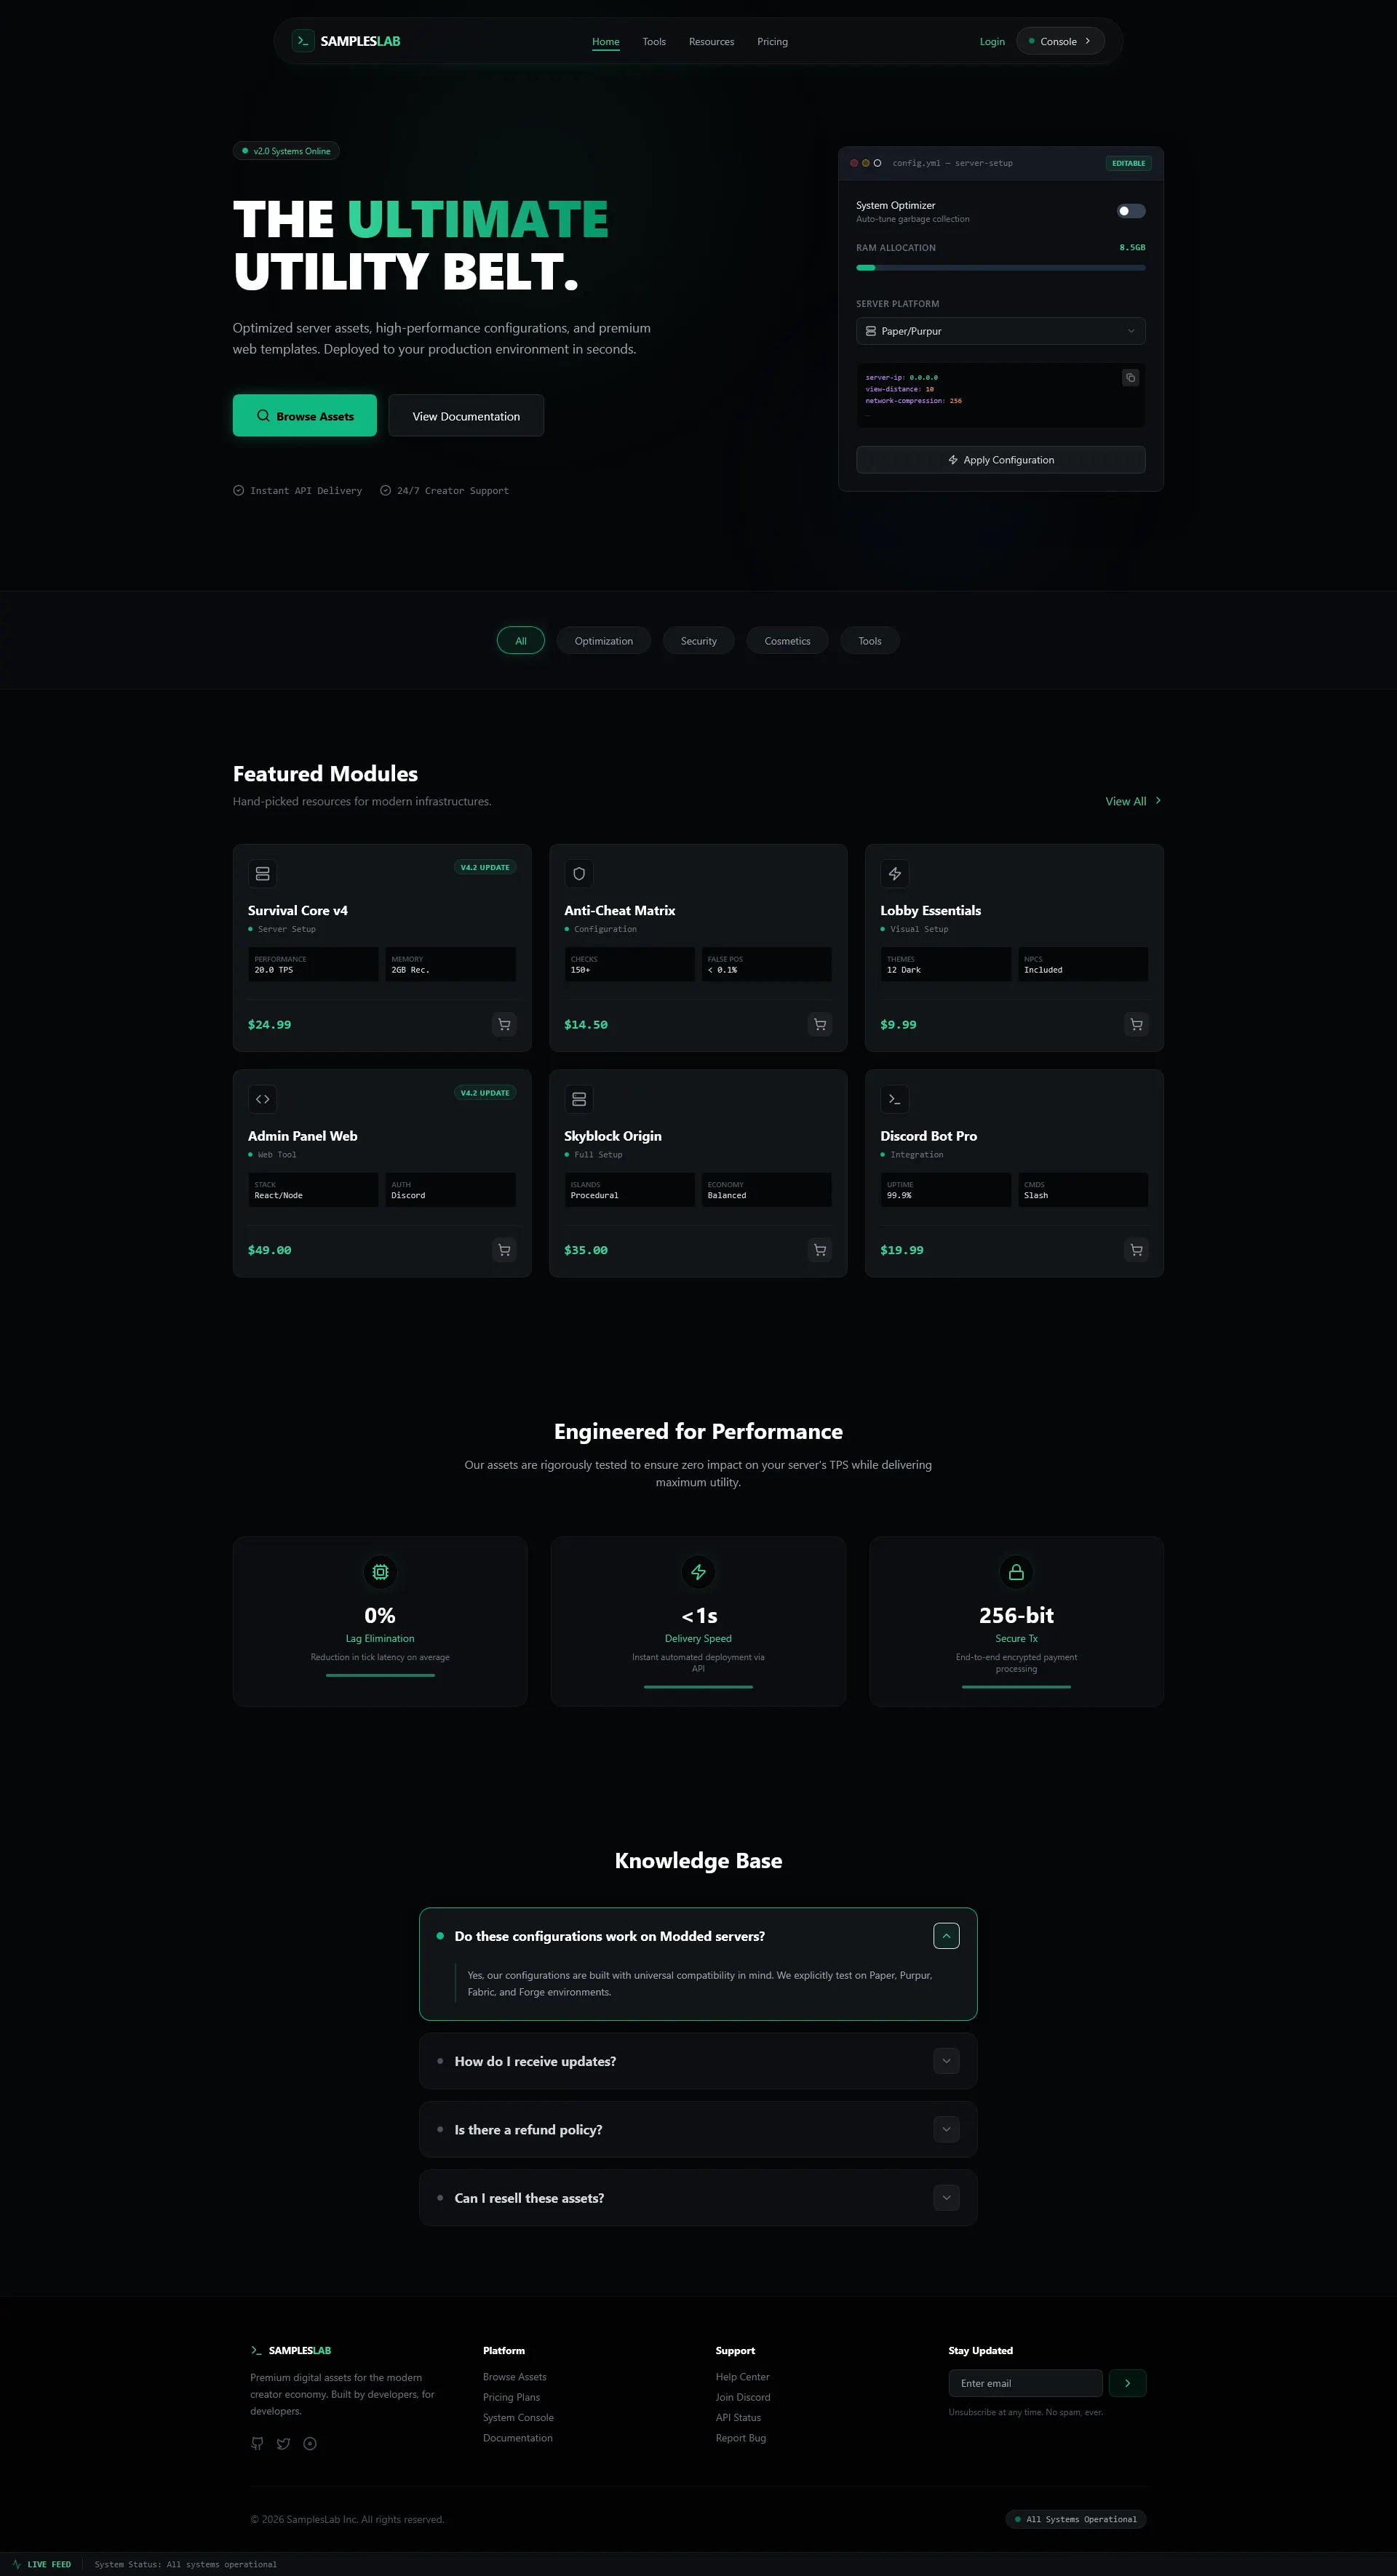Viewport: 1397px width, 2576px height.
Task: Add Survival Core v4 to cart
Action: tap(504, 1024)
